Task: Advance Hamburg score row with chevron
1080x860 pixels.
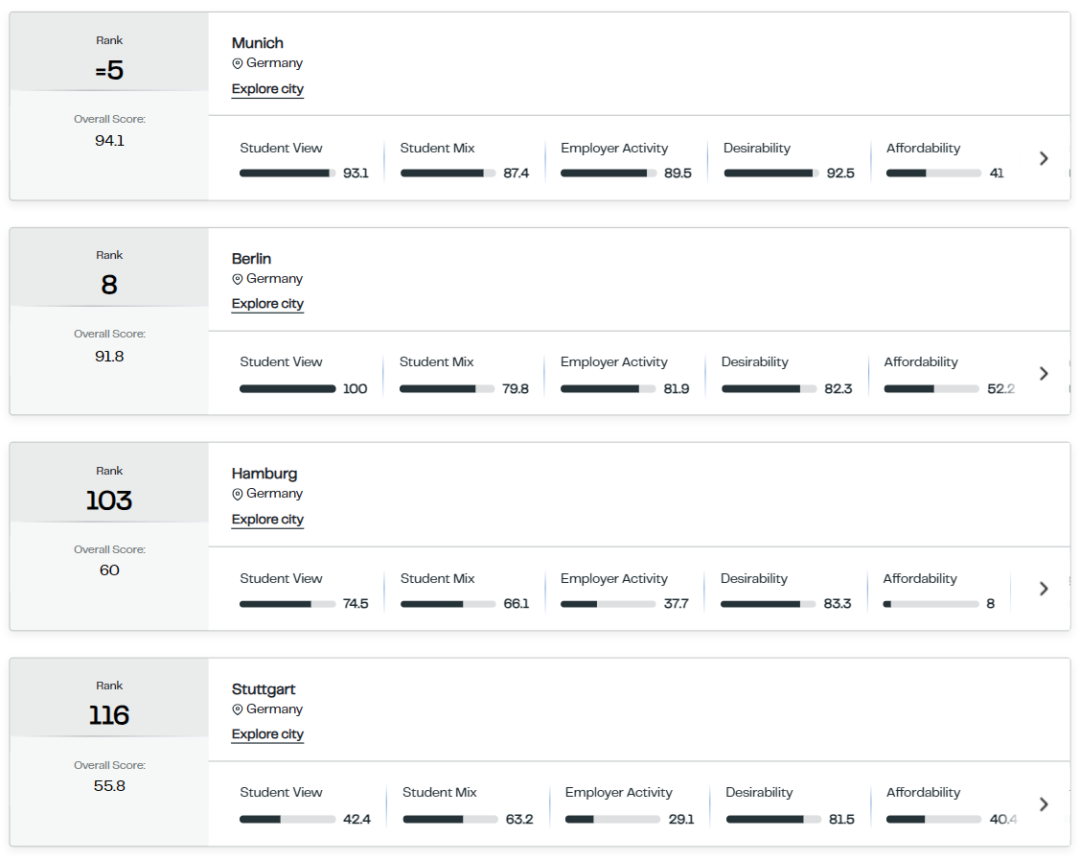Action: [x=1043, y=589]
